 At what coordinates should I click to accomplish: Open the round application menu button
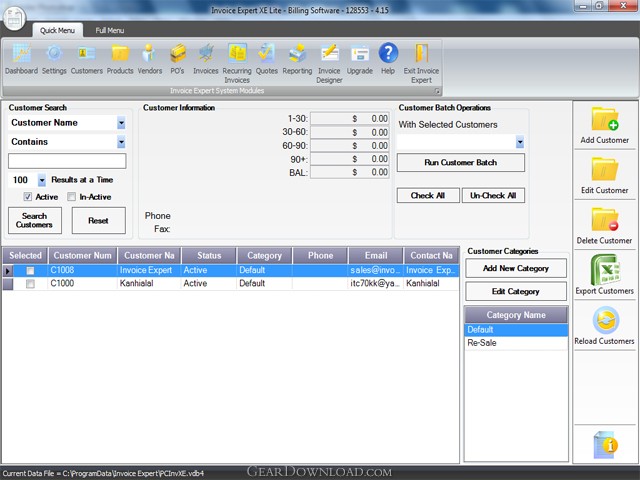pos(14,18)
